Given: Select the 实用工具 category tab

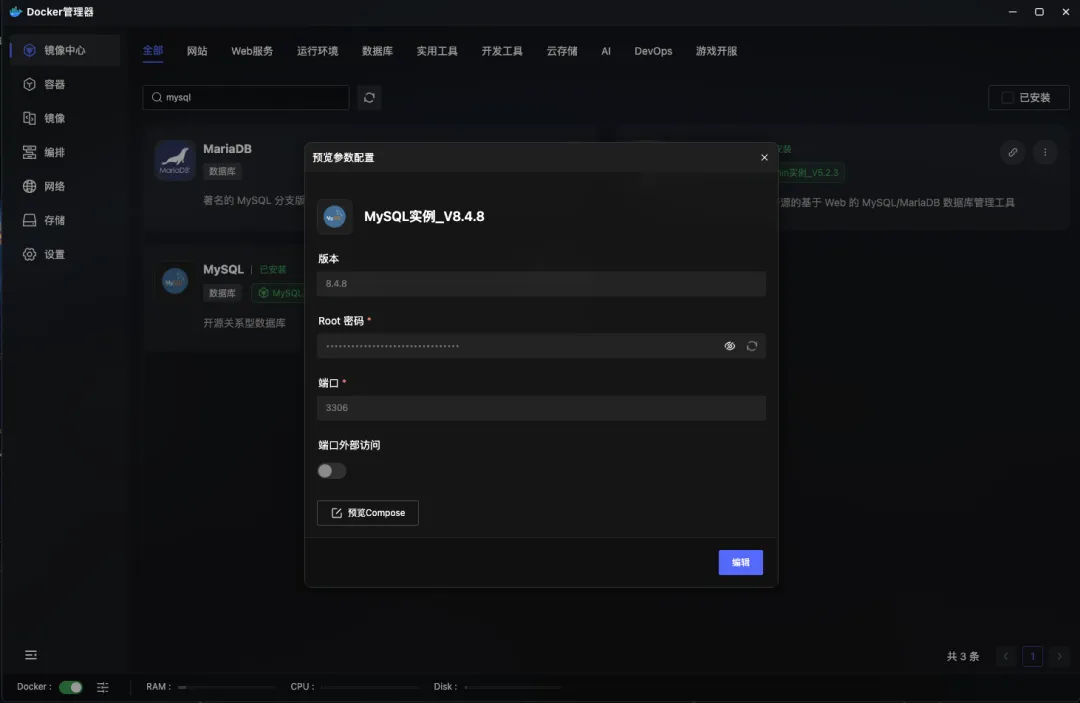Looking at the screenshot, I should 437,51.
